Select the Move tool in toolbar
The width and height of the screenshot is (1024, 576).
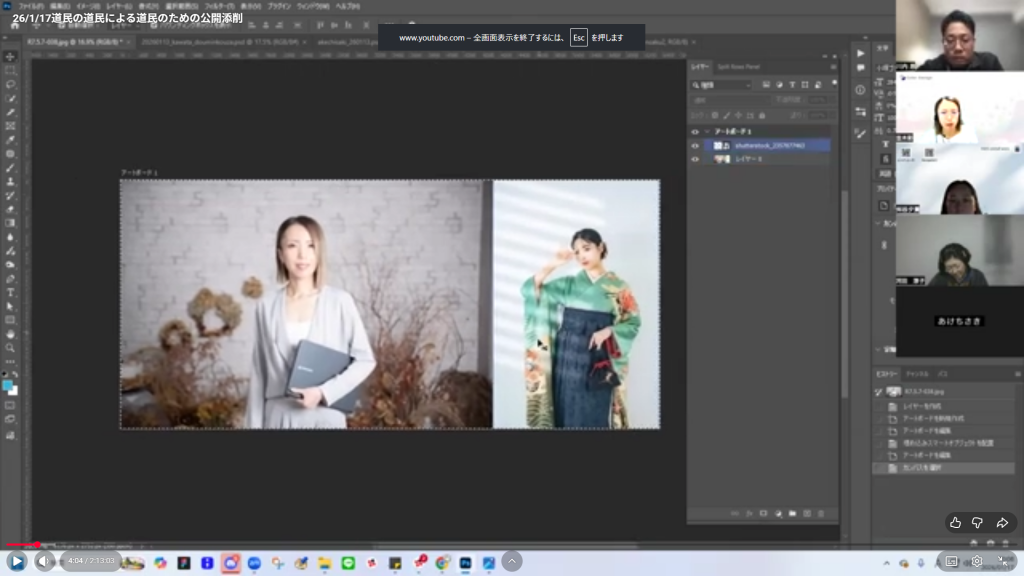click(x=11, y=57)
